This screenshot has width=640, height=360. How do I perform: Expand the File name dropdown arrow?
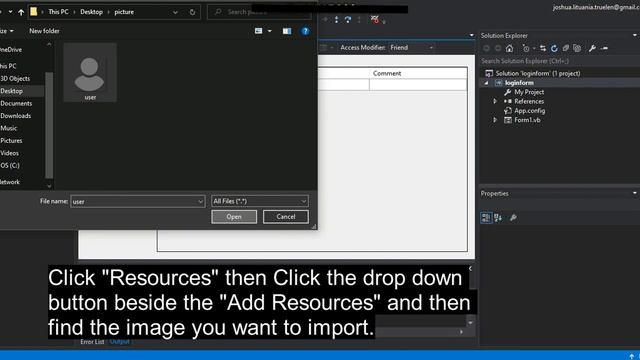tap(200, 201)
